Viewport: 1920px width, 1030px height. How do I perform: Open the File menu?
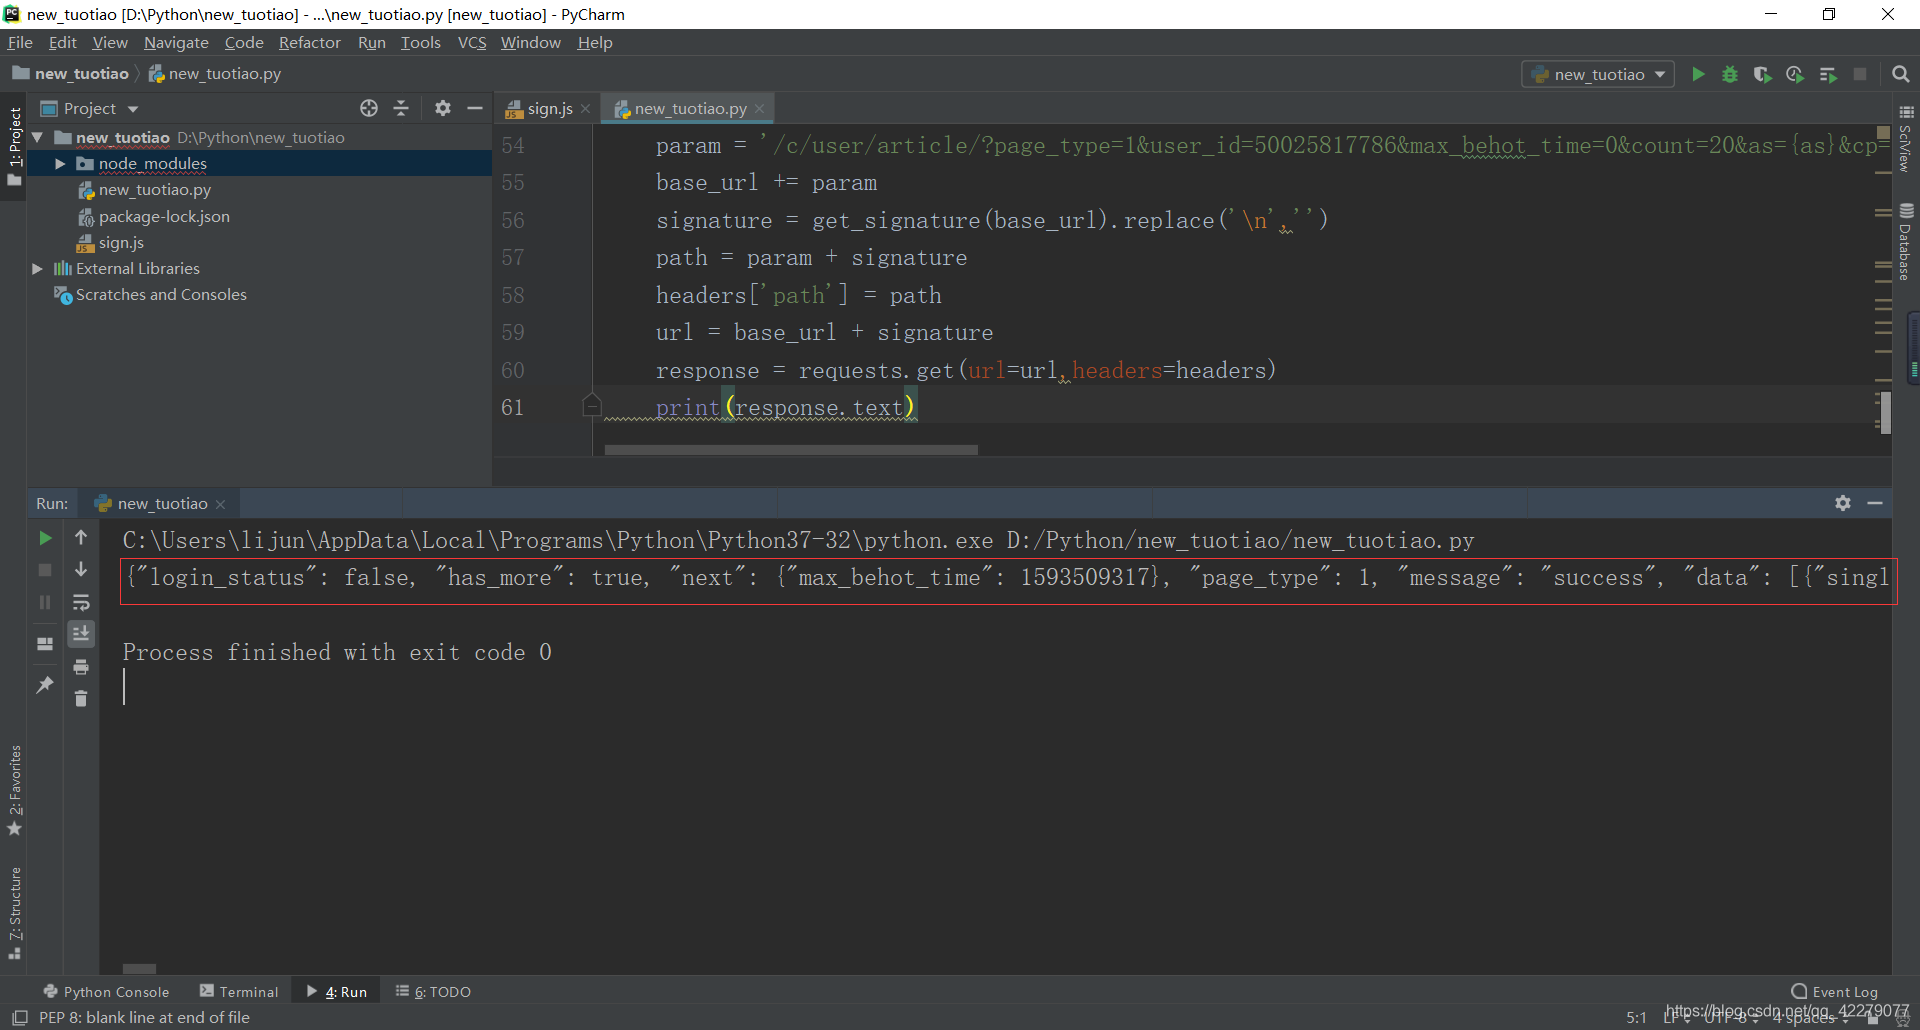point(20,42)
